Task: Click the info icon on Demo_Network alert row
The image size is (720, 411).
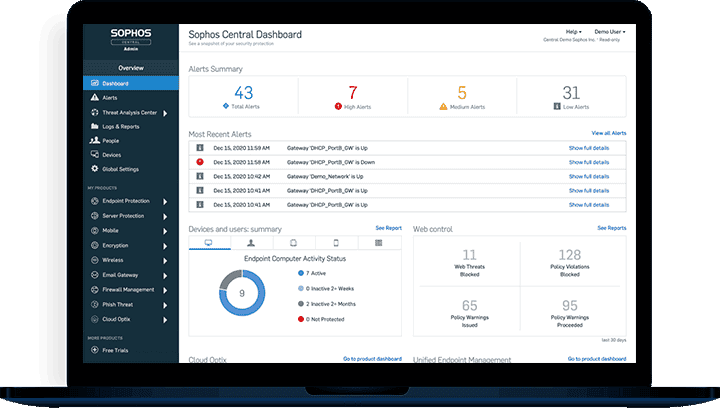Action: point(200,176)
